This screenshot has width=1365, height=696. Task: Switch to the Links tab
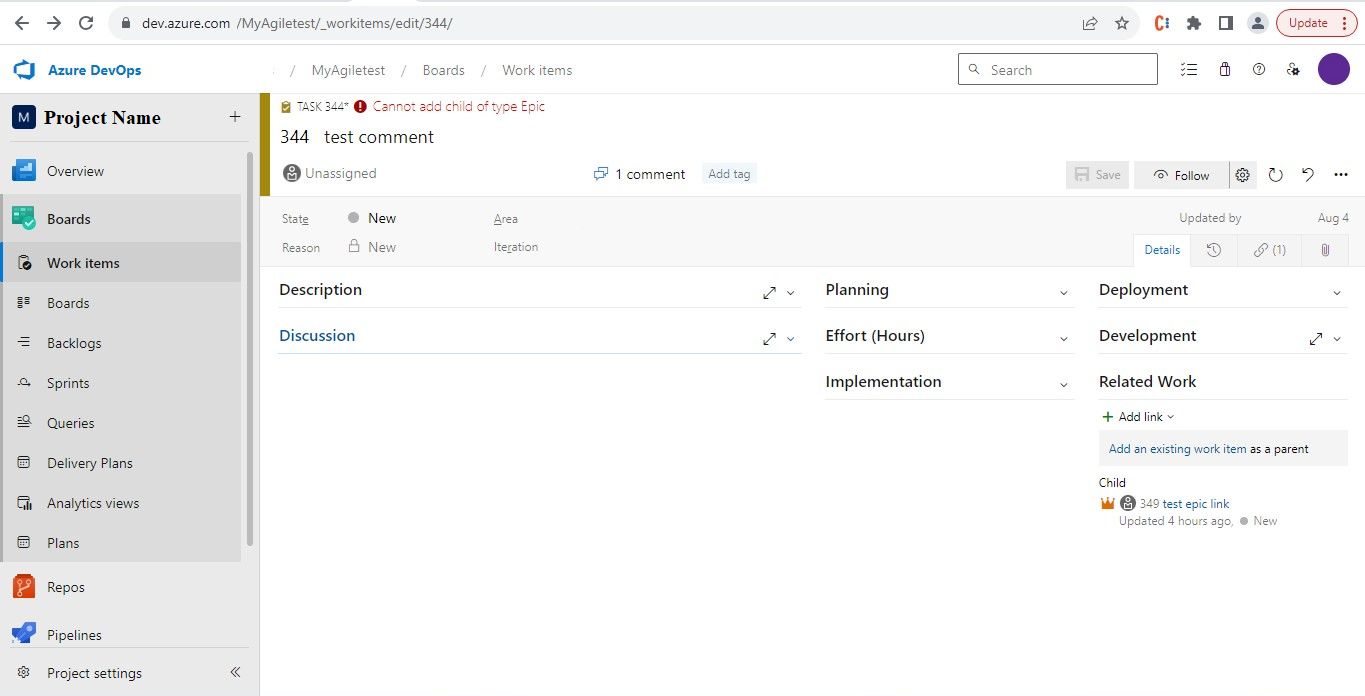pyautogui.click(x=1269, y=250)
